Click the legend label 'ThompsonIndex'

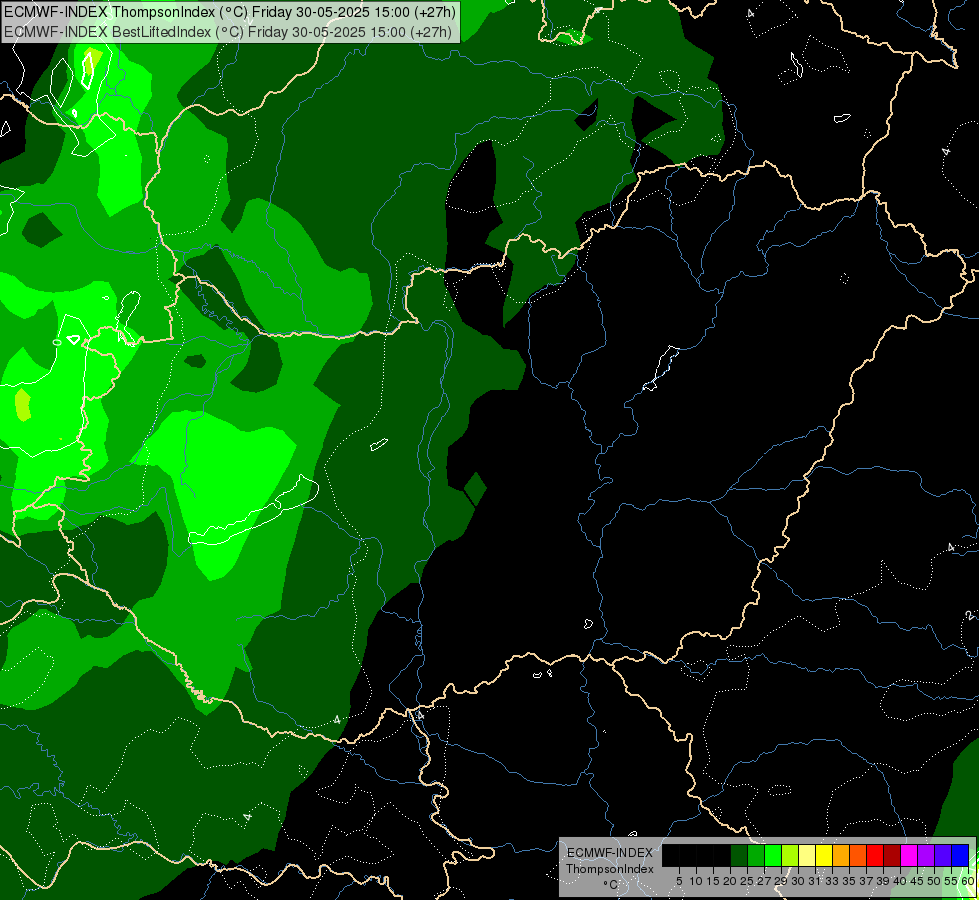coord(609,869)
